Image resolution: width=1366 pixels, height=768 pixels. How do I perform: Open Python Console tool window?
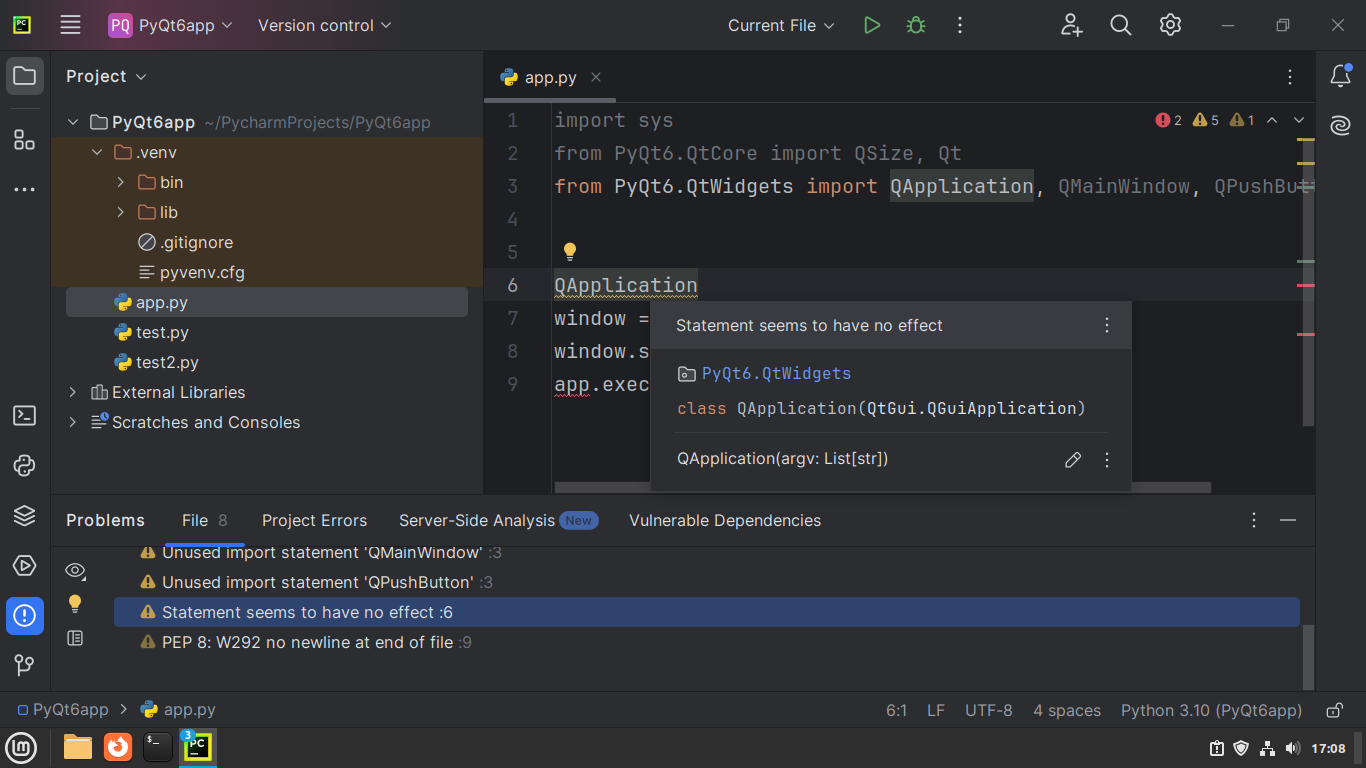25,465
